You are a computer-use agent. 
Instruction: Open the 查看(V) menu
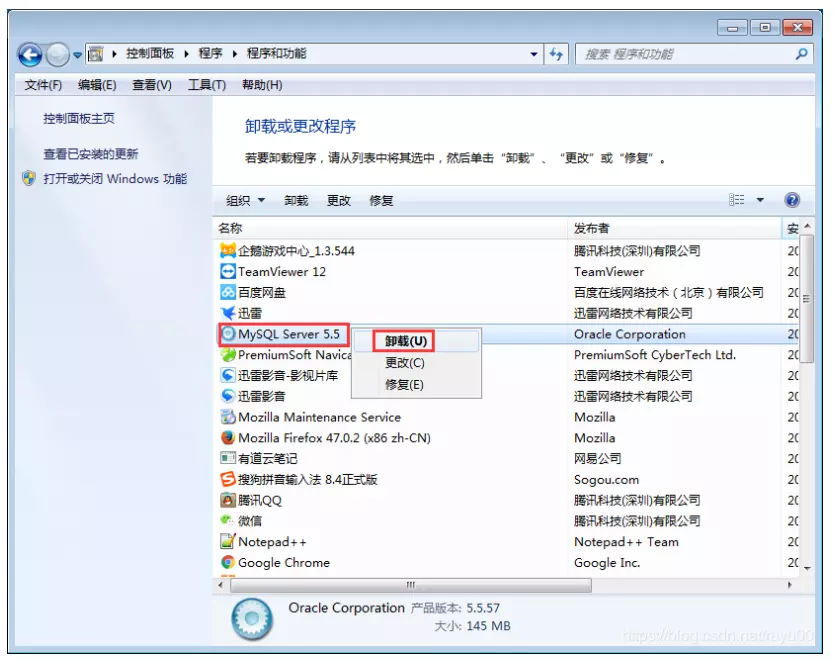coord(152,85)
